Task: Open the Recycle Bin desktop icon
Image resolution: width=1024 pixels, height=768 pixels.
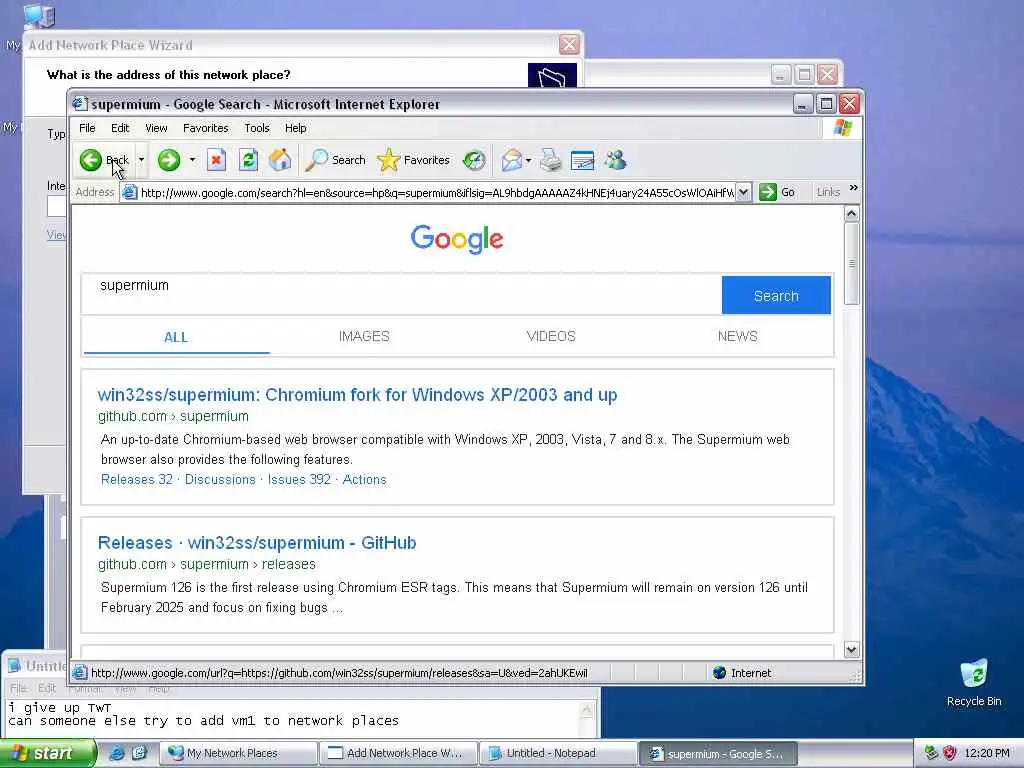Action: click(974, 683)
